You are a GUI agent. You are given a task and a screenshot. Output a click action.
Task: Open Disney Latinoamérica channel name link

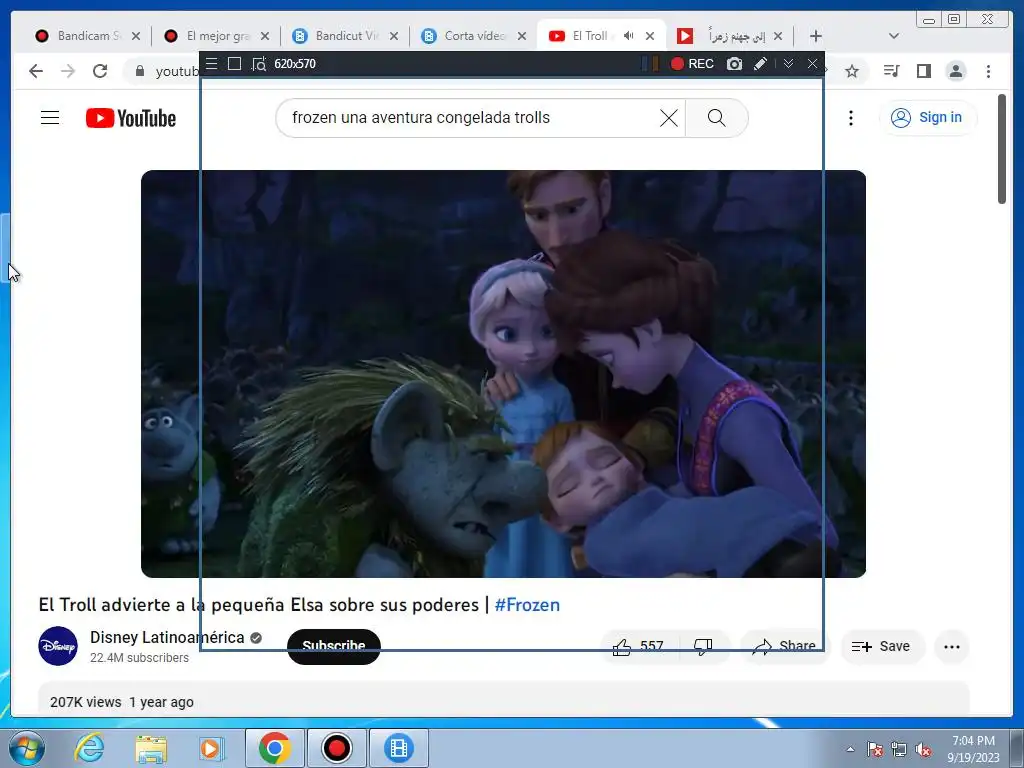[x=167, y=637]
